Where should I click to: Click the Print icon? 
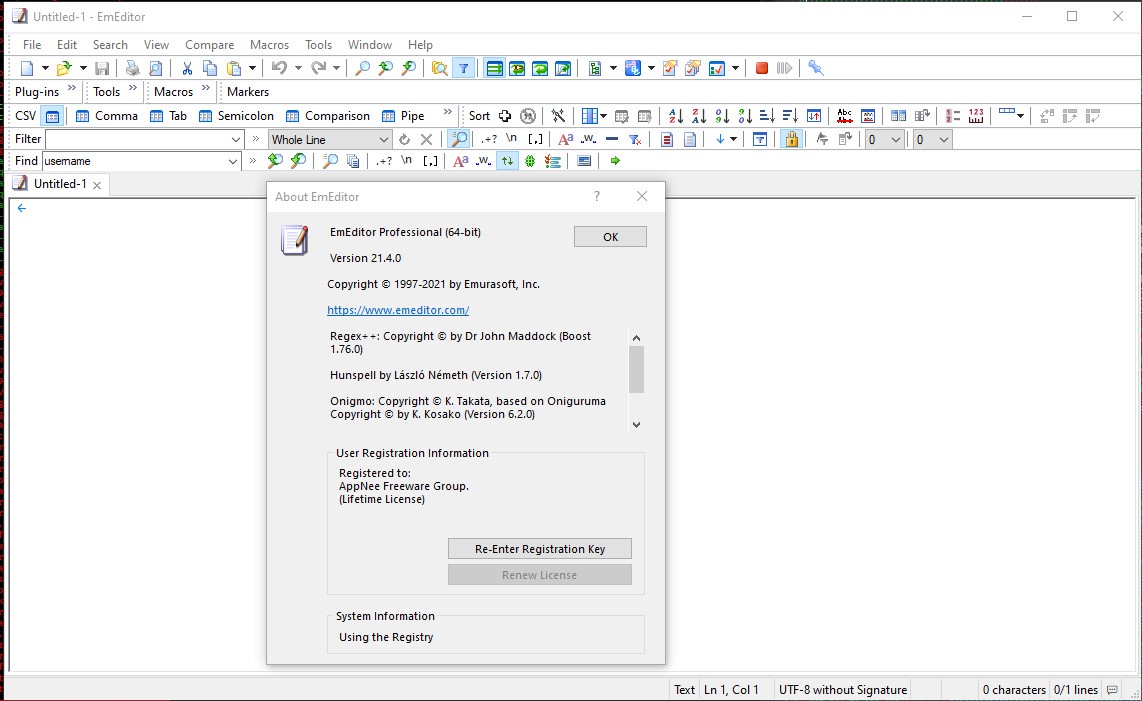132,68
